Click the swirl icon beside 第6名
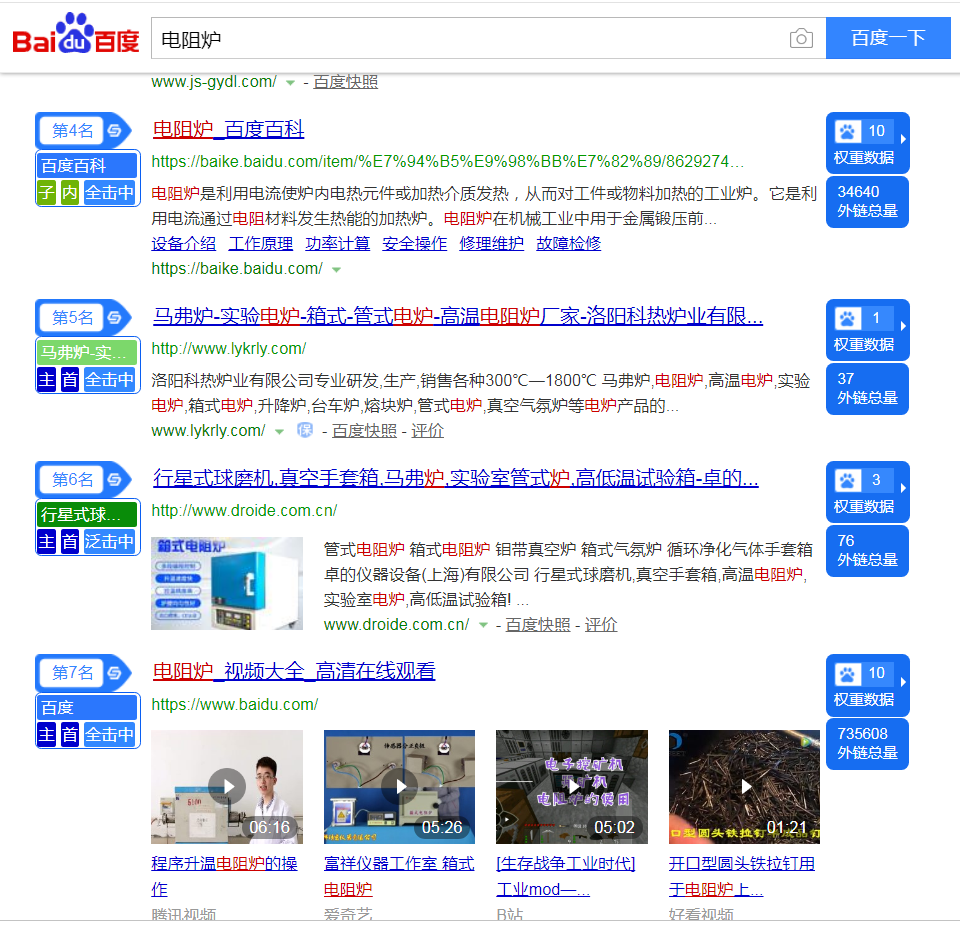Screen dimensions: 960x926 click(x=114, y=480)
